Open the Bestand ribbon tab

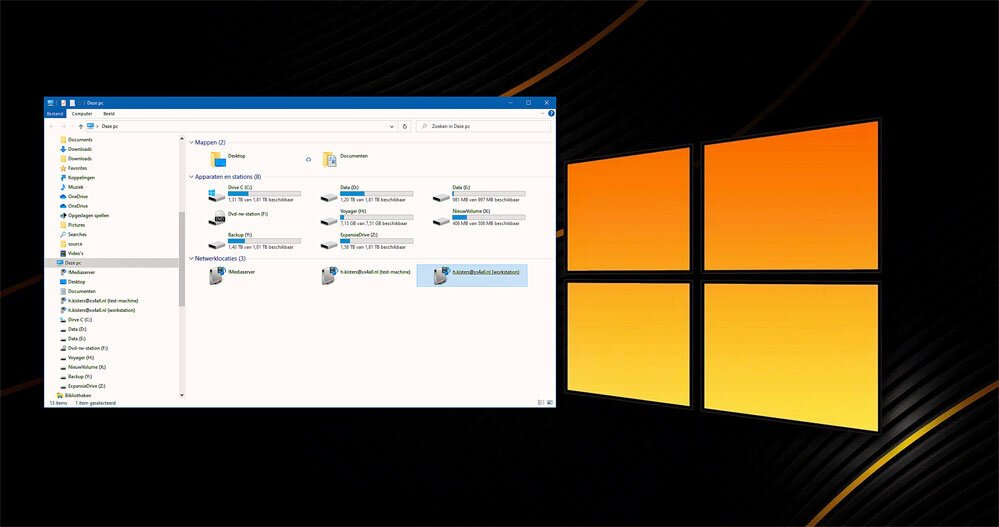(55, 113)
